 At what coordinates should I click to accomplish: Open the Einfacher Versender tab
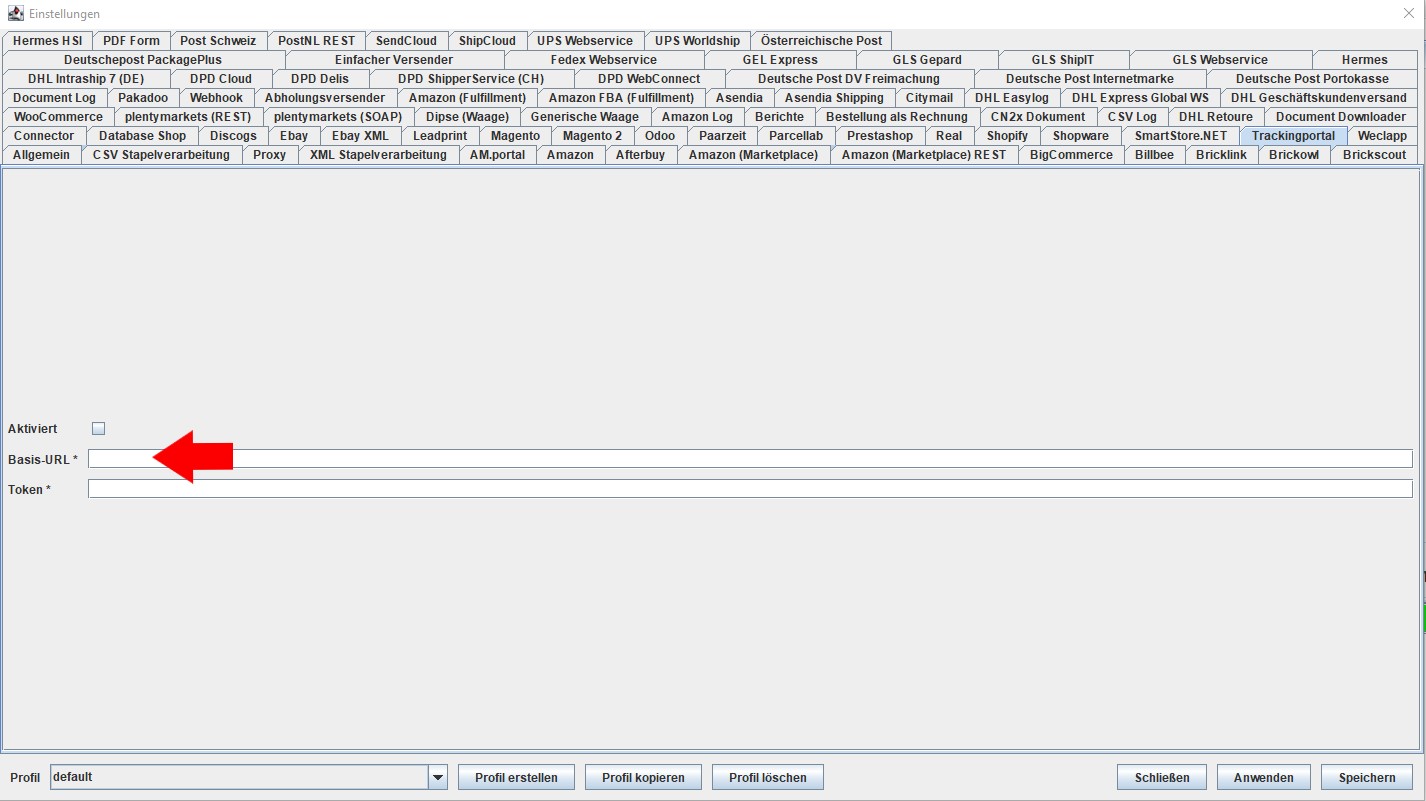[x=394, y=60]
